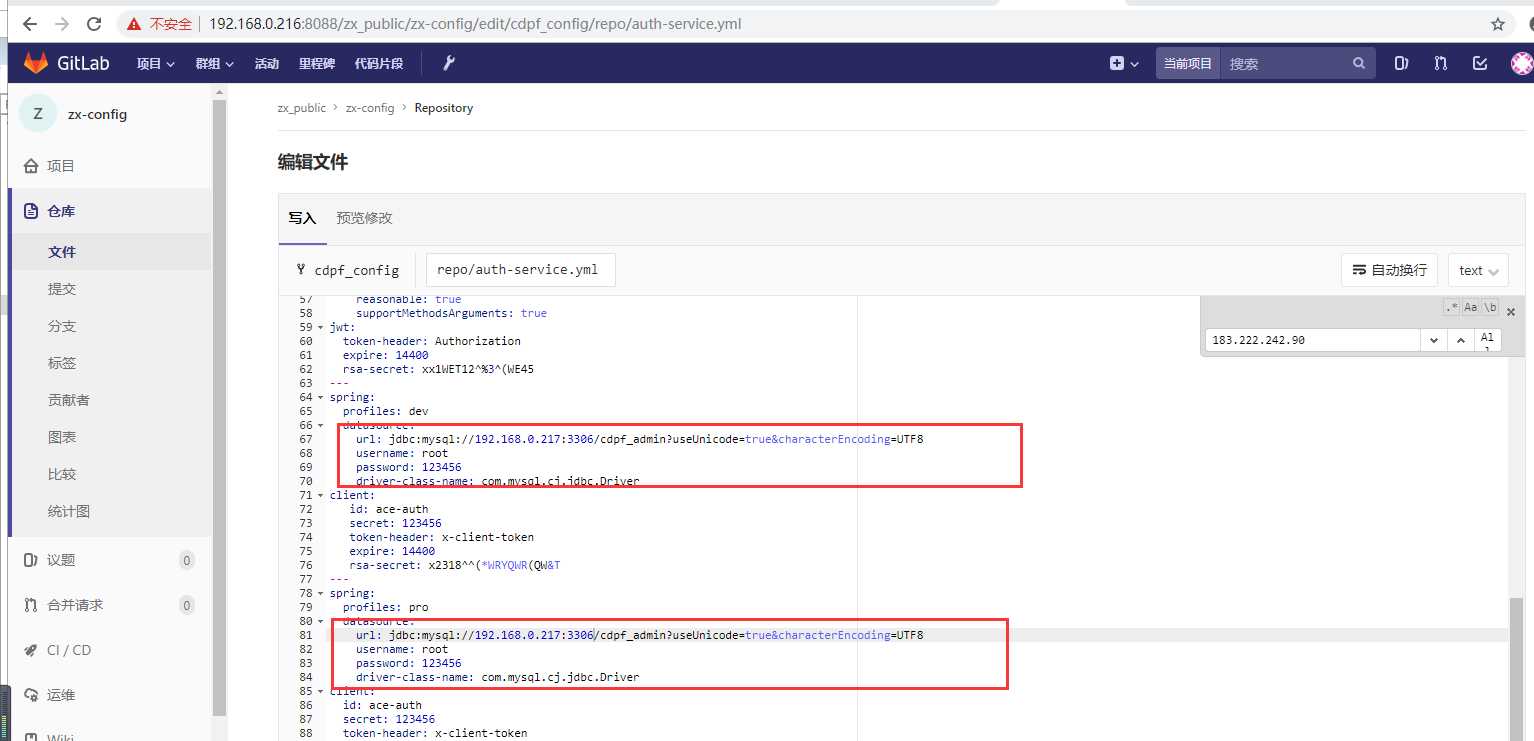Screen dimensions: 1534x741
Task: Open the admin area wrench icon
Action: (449, 63)
